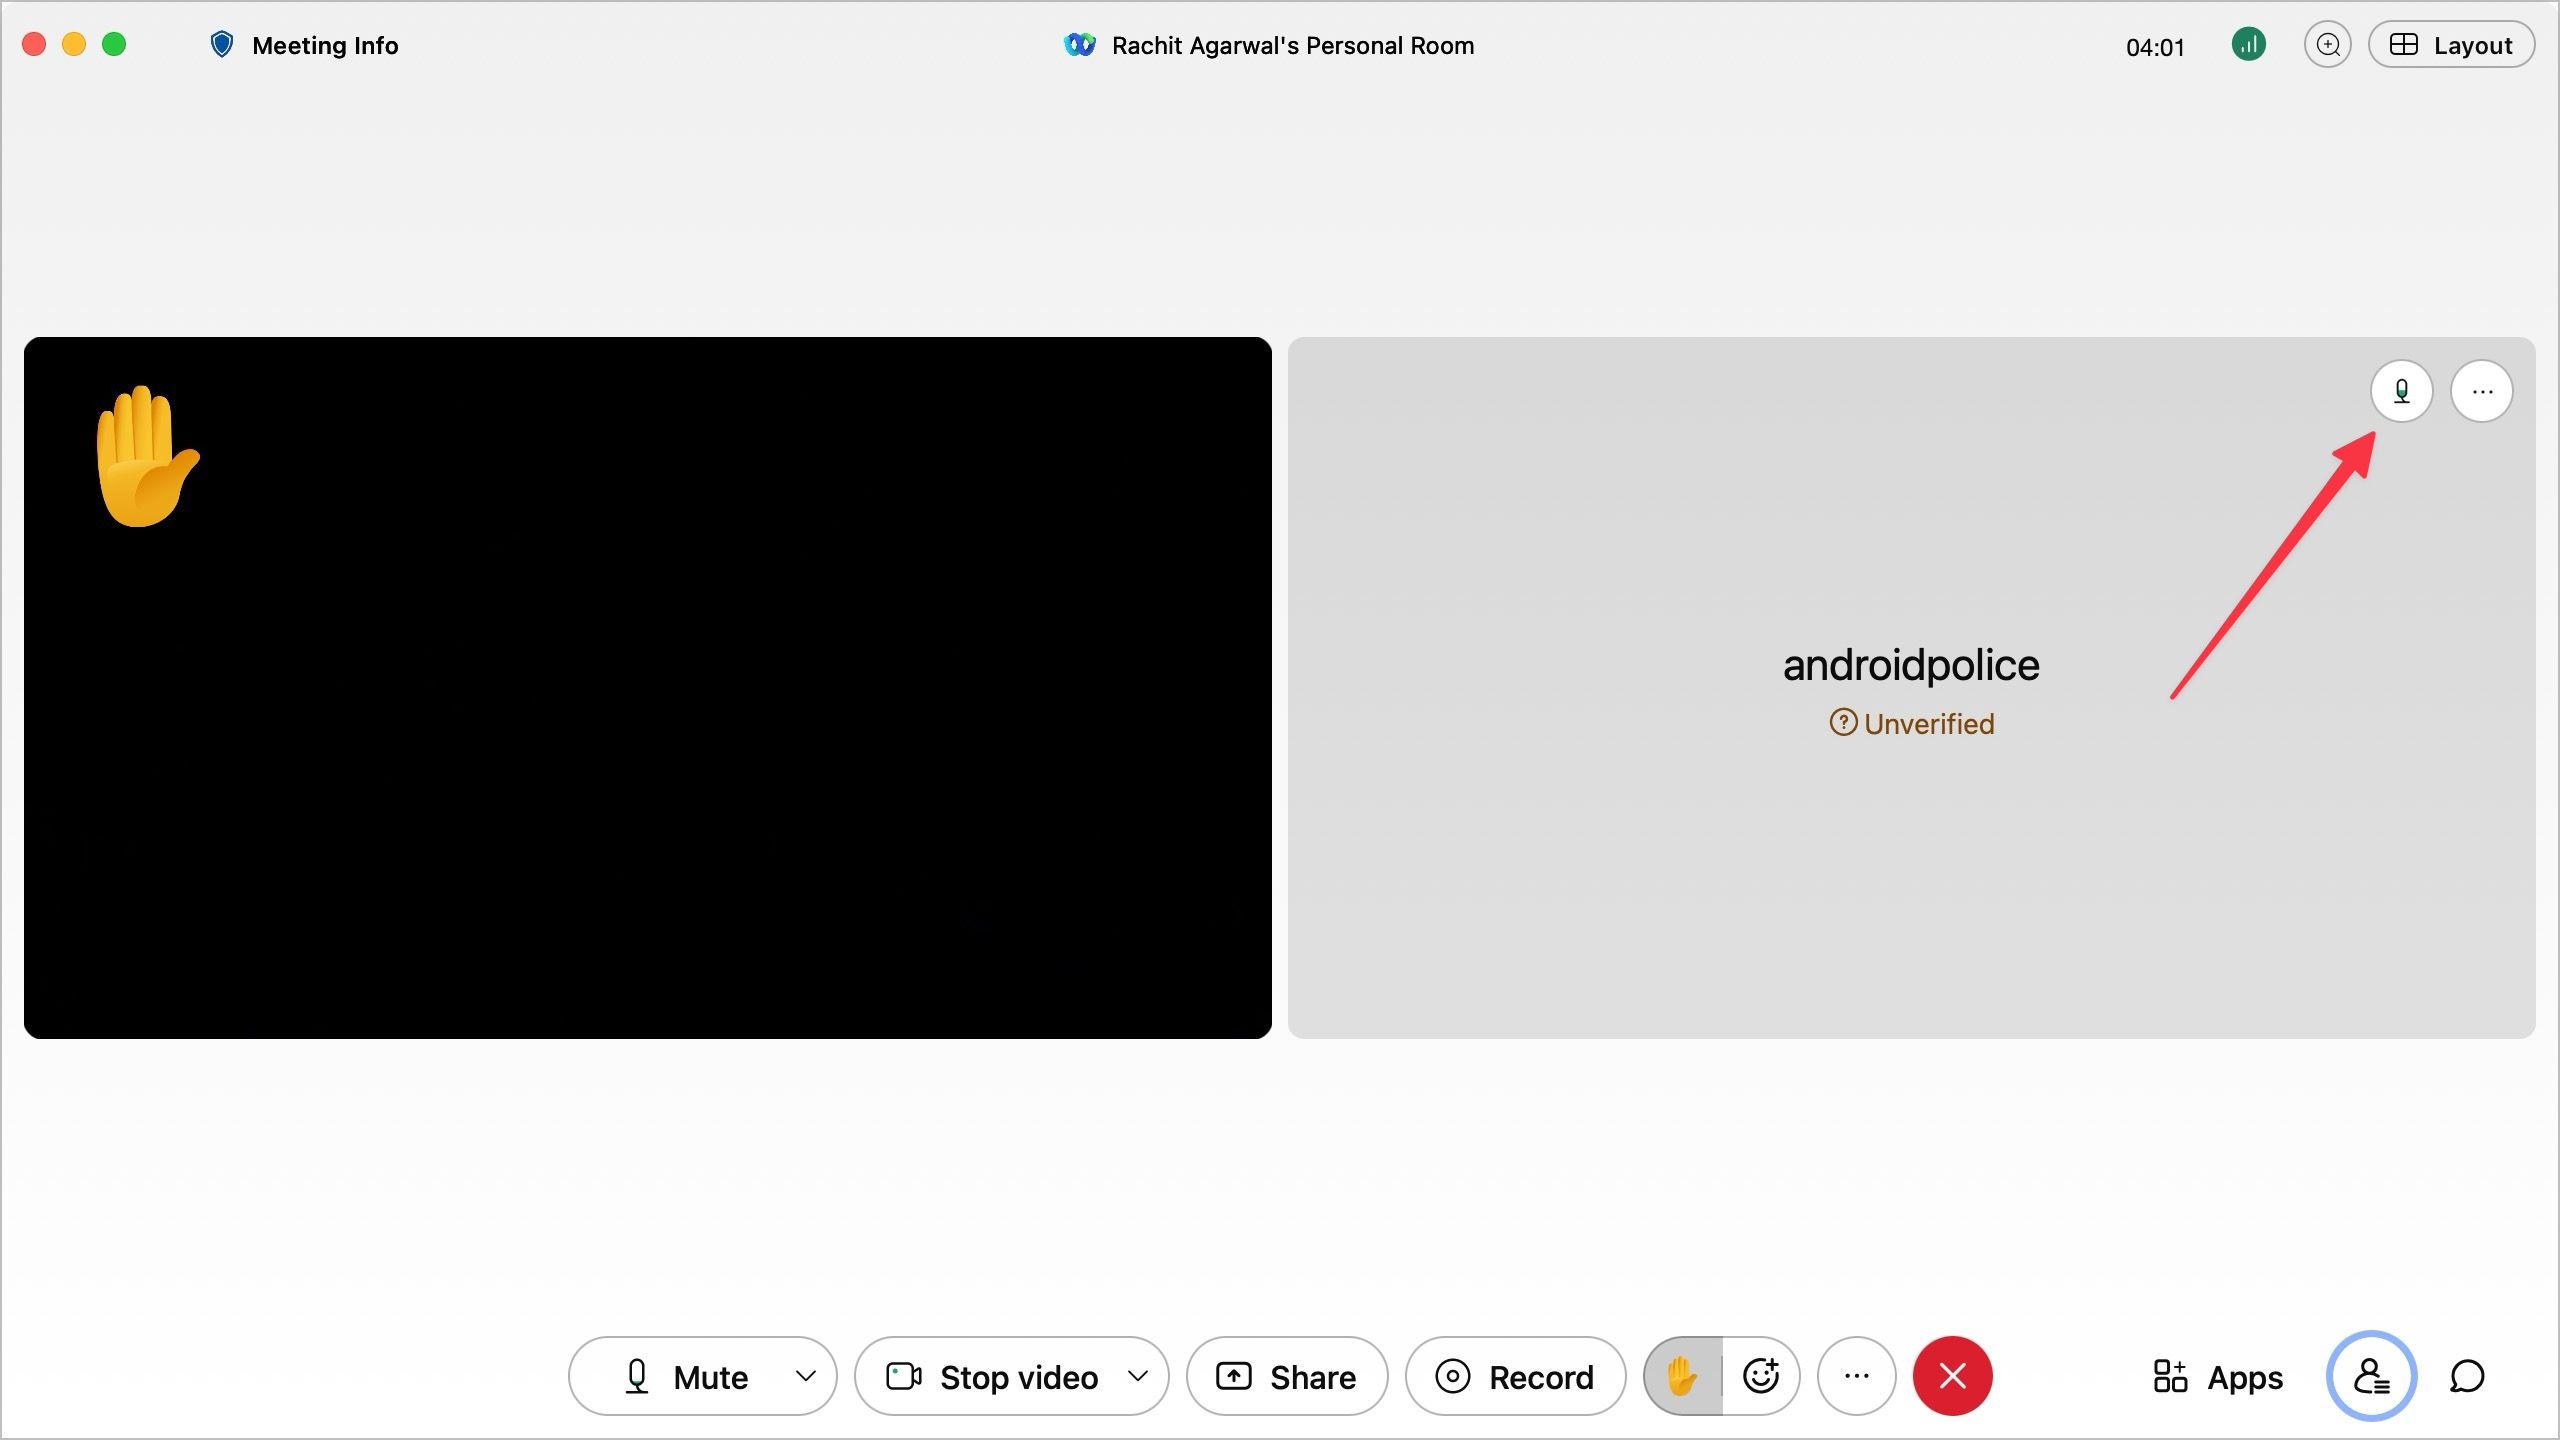Start recording with Record button
The height and width of the screenshot is (1440, 2560).
click(1515, 1377)
